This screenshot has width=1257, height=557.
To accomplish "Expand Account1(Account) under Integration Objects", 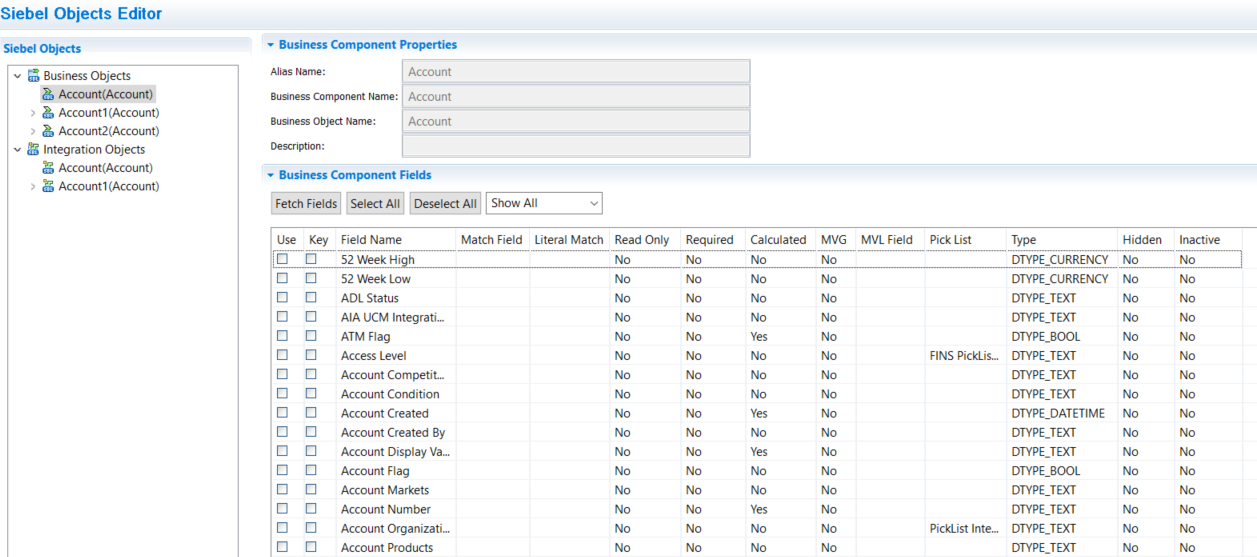I will click(33, 187).
